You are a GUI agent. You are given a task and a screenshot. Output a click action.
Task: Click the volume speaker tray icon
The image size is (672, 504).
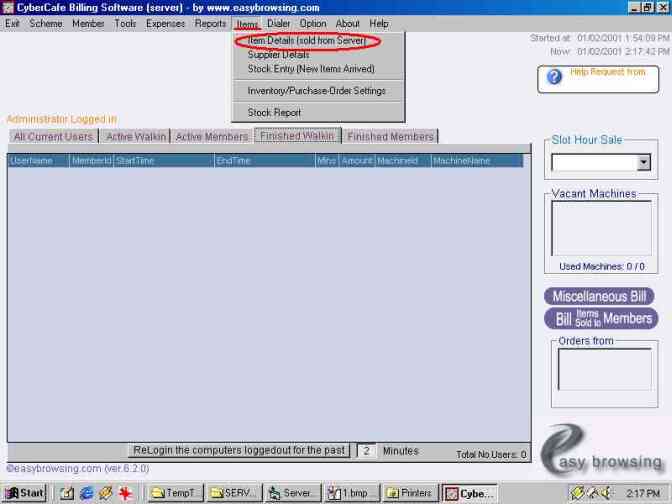click(x=609, y=493)
